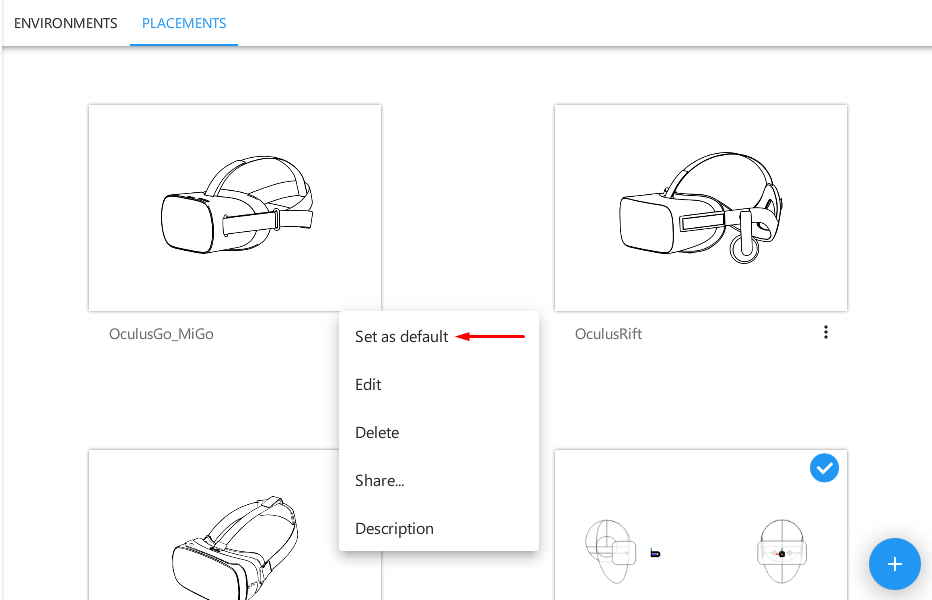Image resolution: width=932 pixels, height=600 pixels.
Task: Open the OculusRift three-dot options menu
Action: coord(826,332)
